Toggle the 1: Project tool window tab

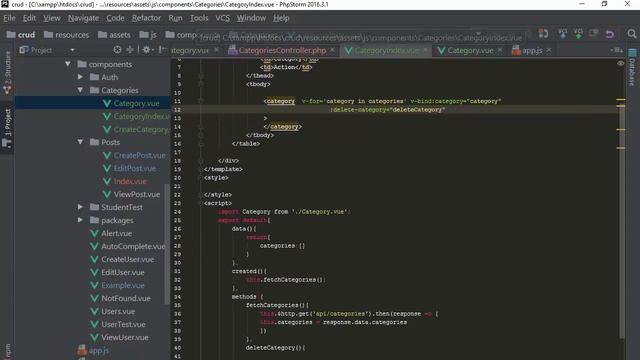tap(7, 127)
